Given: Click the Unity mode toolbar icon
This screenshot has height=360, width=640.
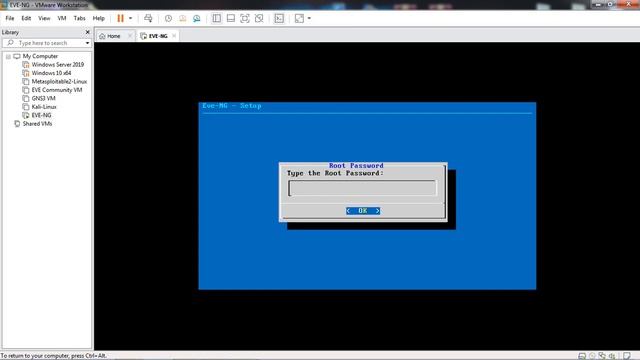Looking at the screenshot, I should (x=259, y=18).
